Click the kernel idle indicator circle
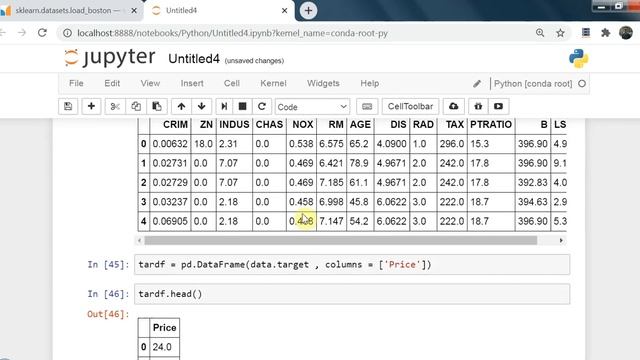Viewport: 640px width, 360px height. click(x=582, y=84)
